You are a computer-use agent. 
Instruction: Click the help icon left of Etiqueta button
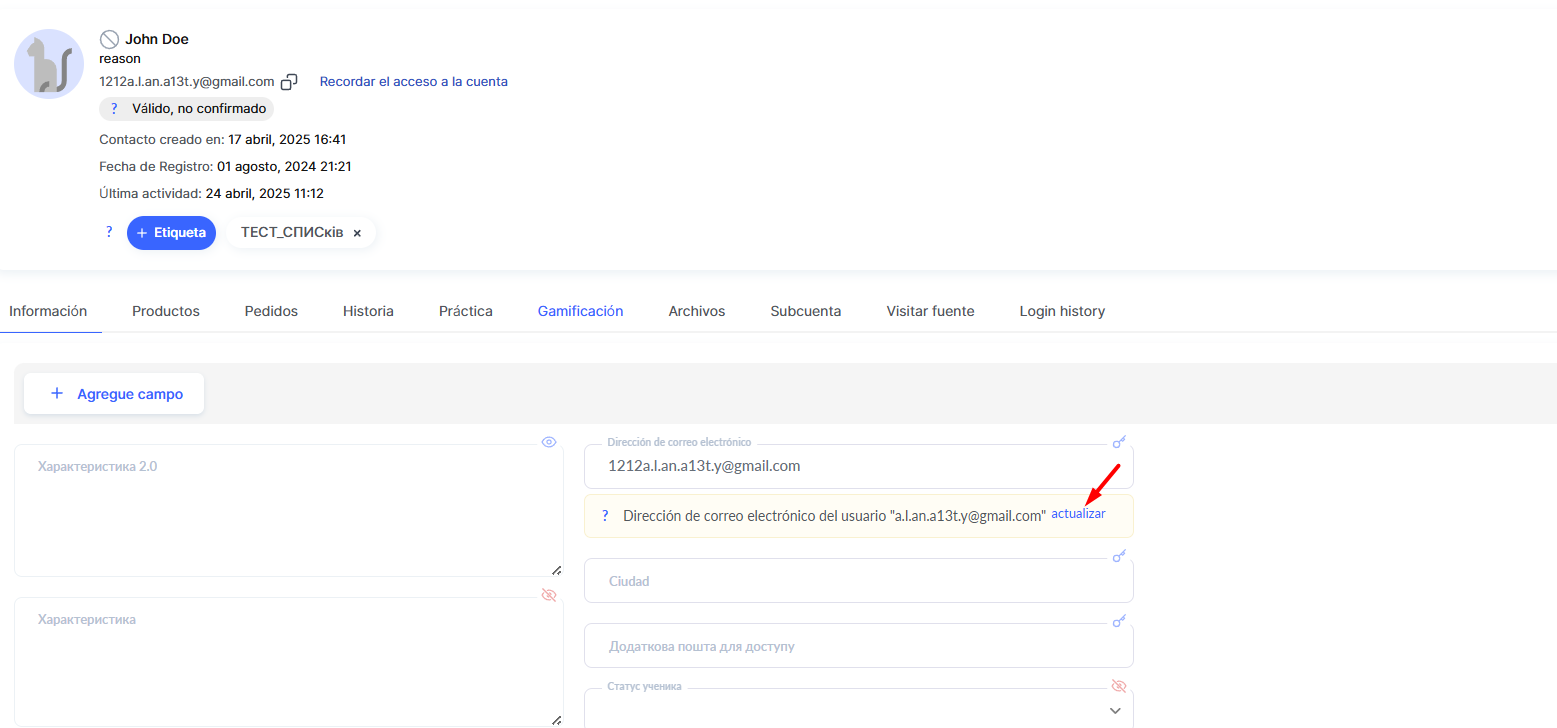109,232
